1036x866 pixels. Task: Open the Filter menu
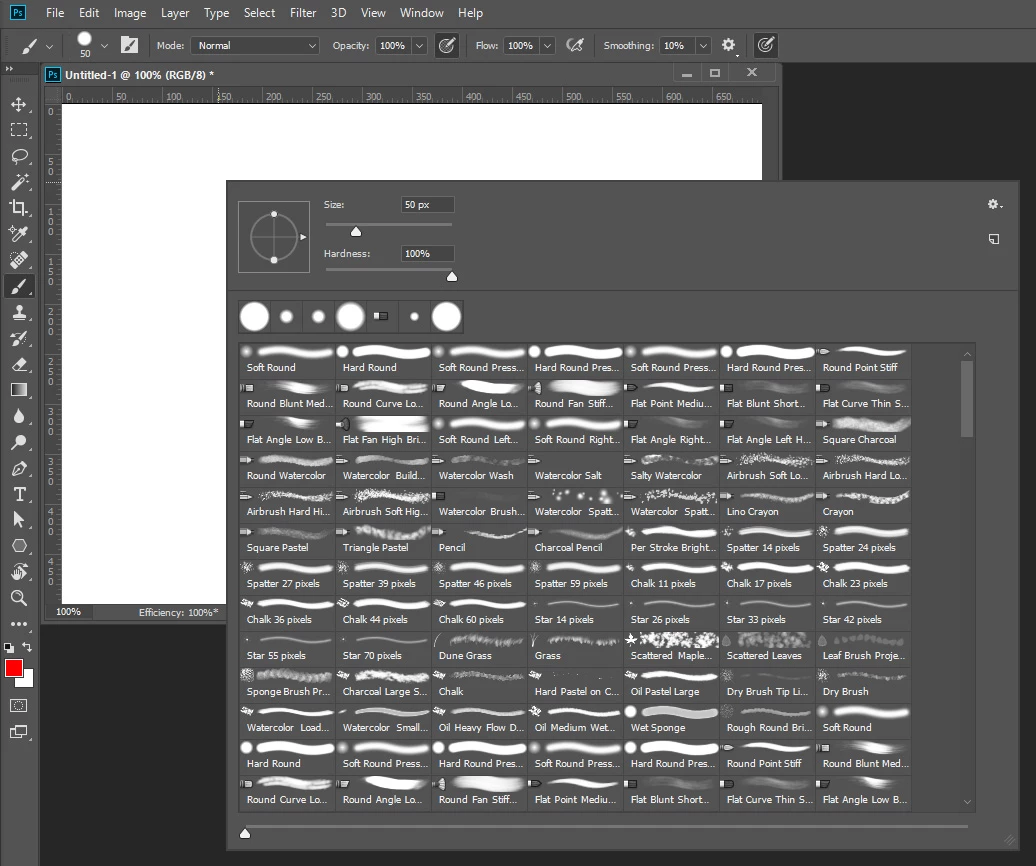click(303, 13)
